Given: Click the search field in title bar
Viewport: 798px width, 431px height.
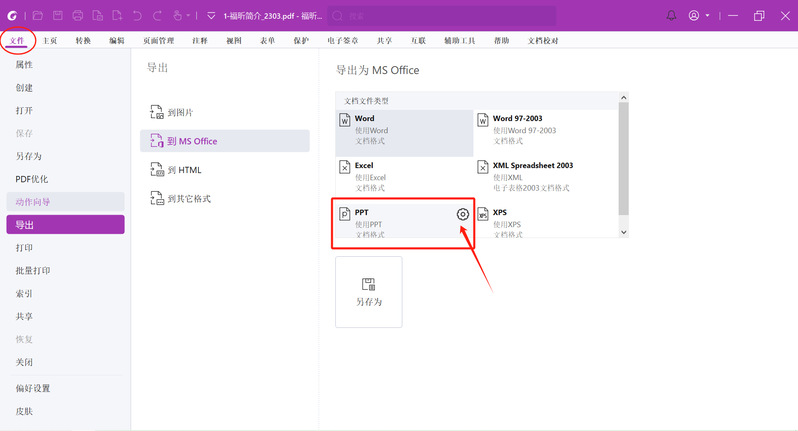Looking at the screenshot, I should (x=442, y=16).
